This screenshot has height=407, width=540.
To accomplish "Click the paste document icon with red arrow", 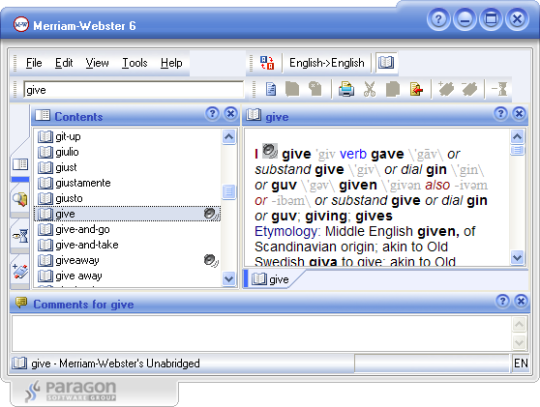I will pyautogui.click(x=416, y=89).
